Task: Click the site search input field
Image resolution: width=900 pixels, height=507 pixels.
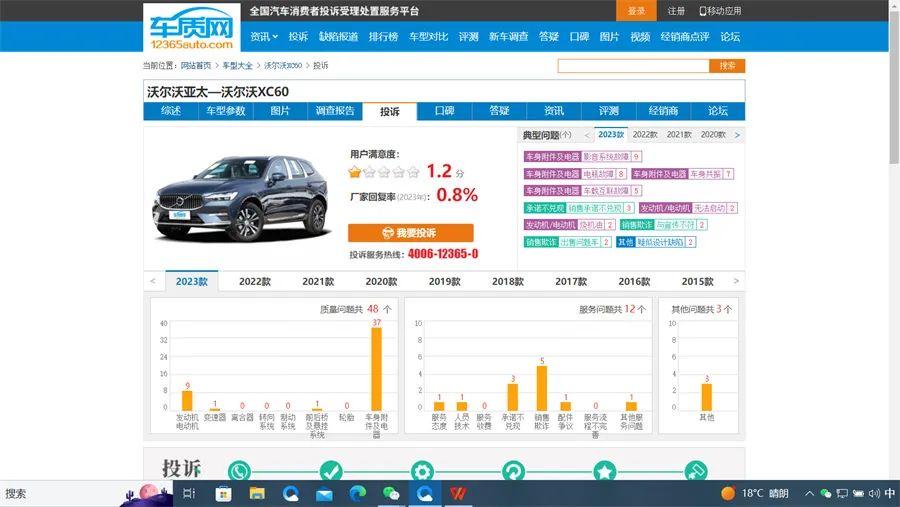Action: [x=633, y=66]
